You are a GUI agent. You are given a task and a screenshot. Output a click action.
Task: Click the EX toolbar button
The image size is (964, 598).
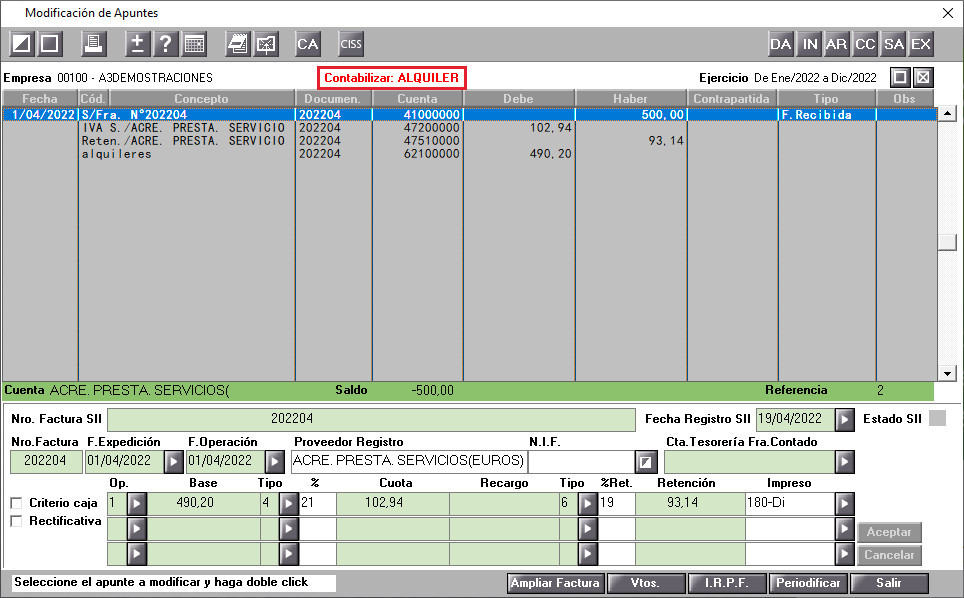tap(920, 44)
